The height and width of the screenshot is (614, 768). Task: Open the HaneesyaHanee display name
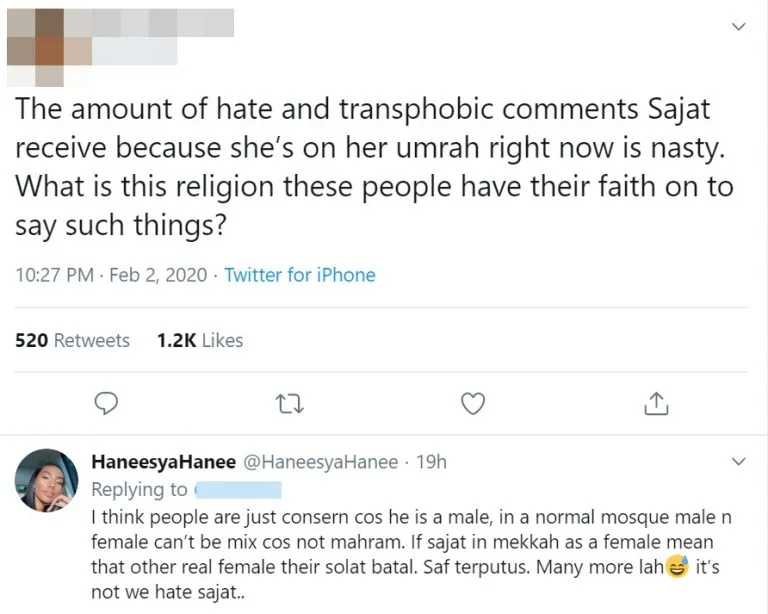tap(160, 462)
